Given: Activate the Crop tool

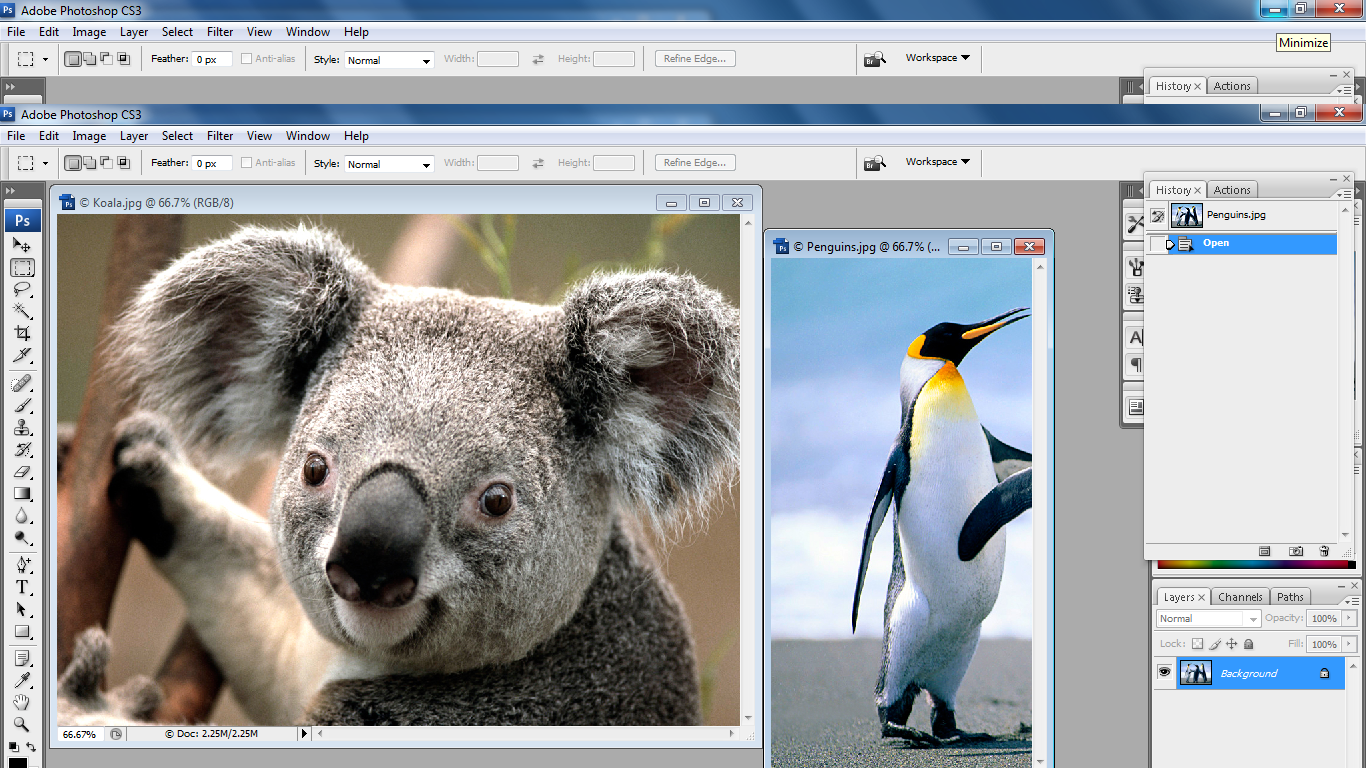Looking at the screenshot, I should point(22,333).
